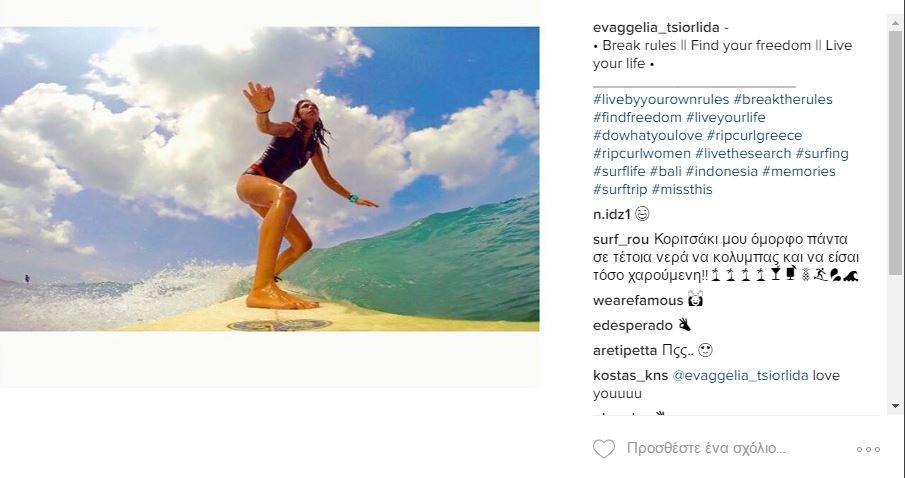Open the #ripcurlgreece hashtag

click(x=754, y=136)
